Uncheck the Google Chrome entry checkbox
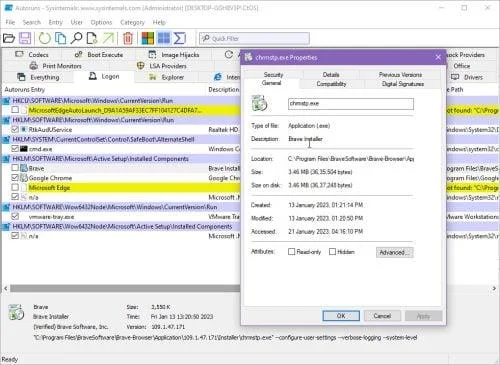 (x=15, y=178)
